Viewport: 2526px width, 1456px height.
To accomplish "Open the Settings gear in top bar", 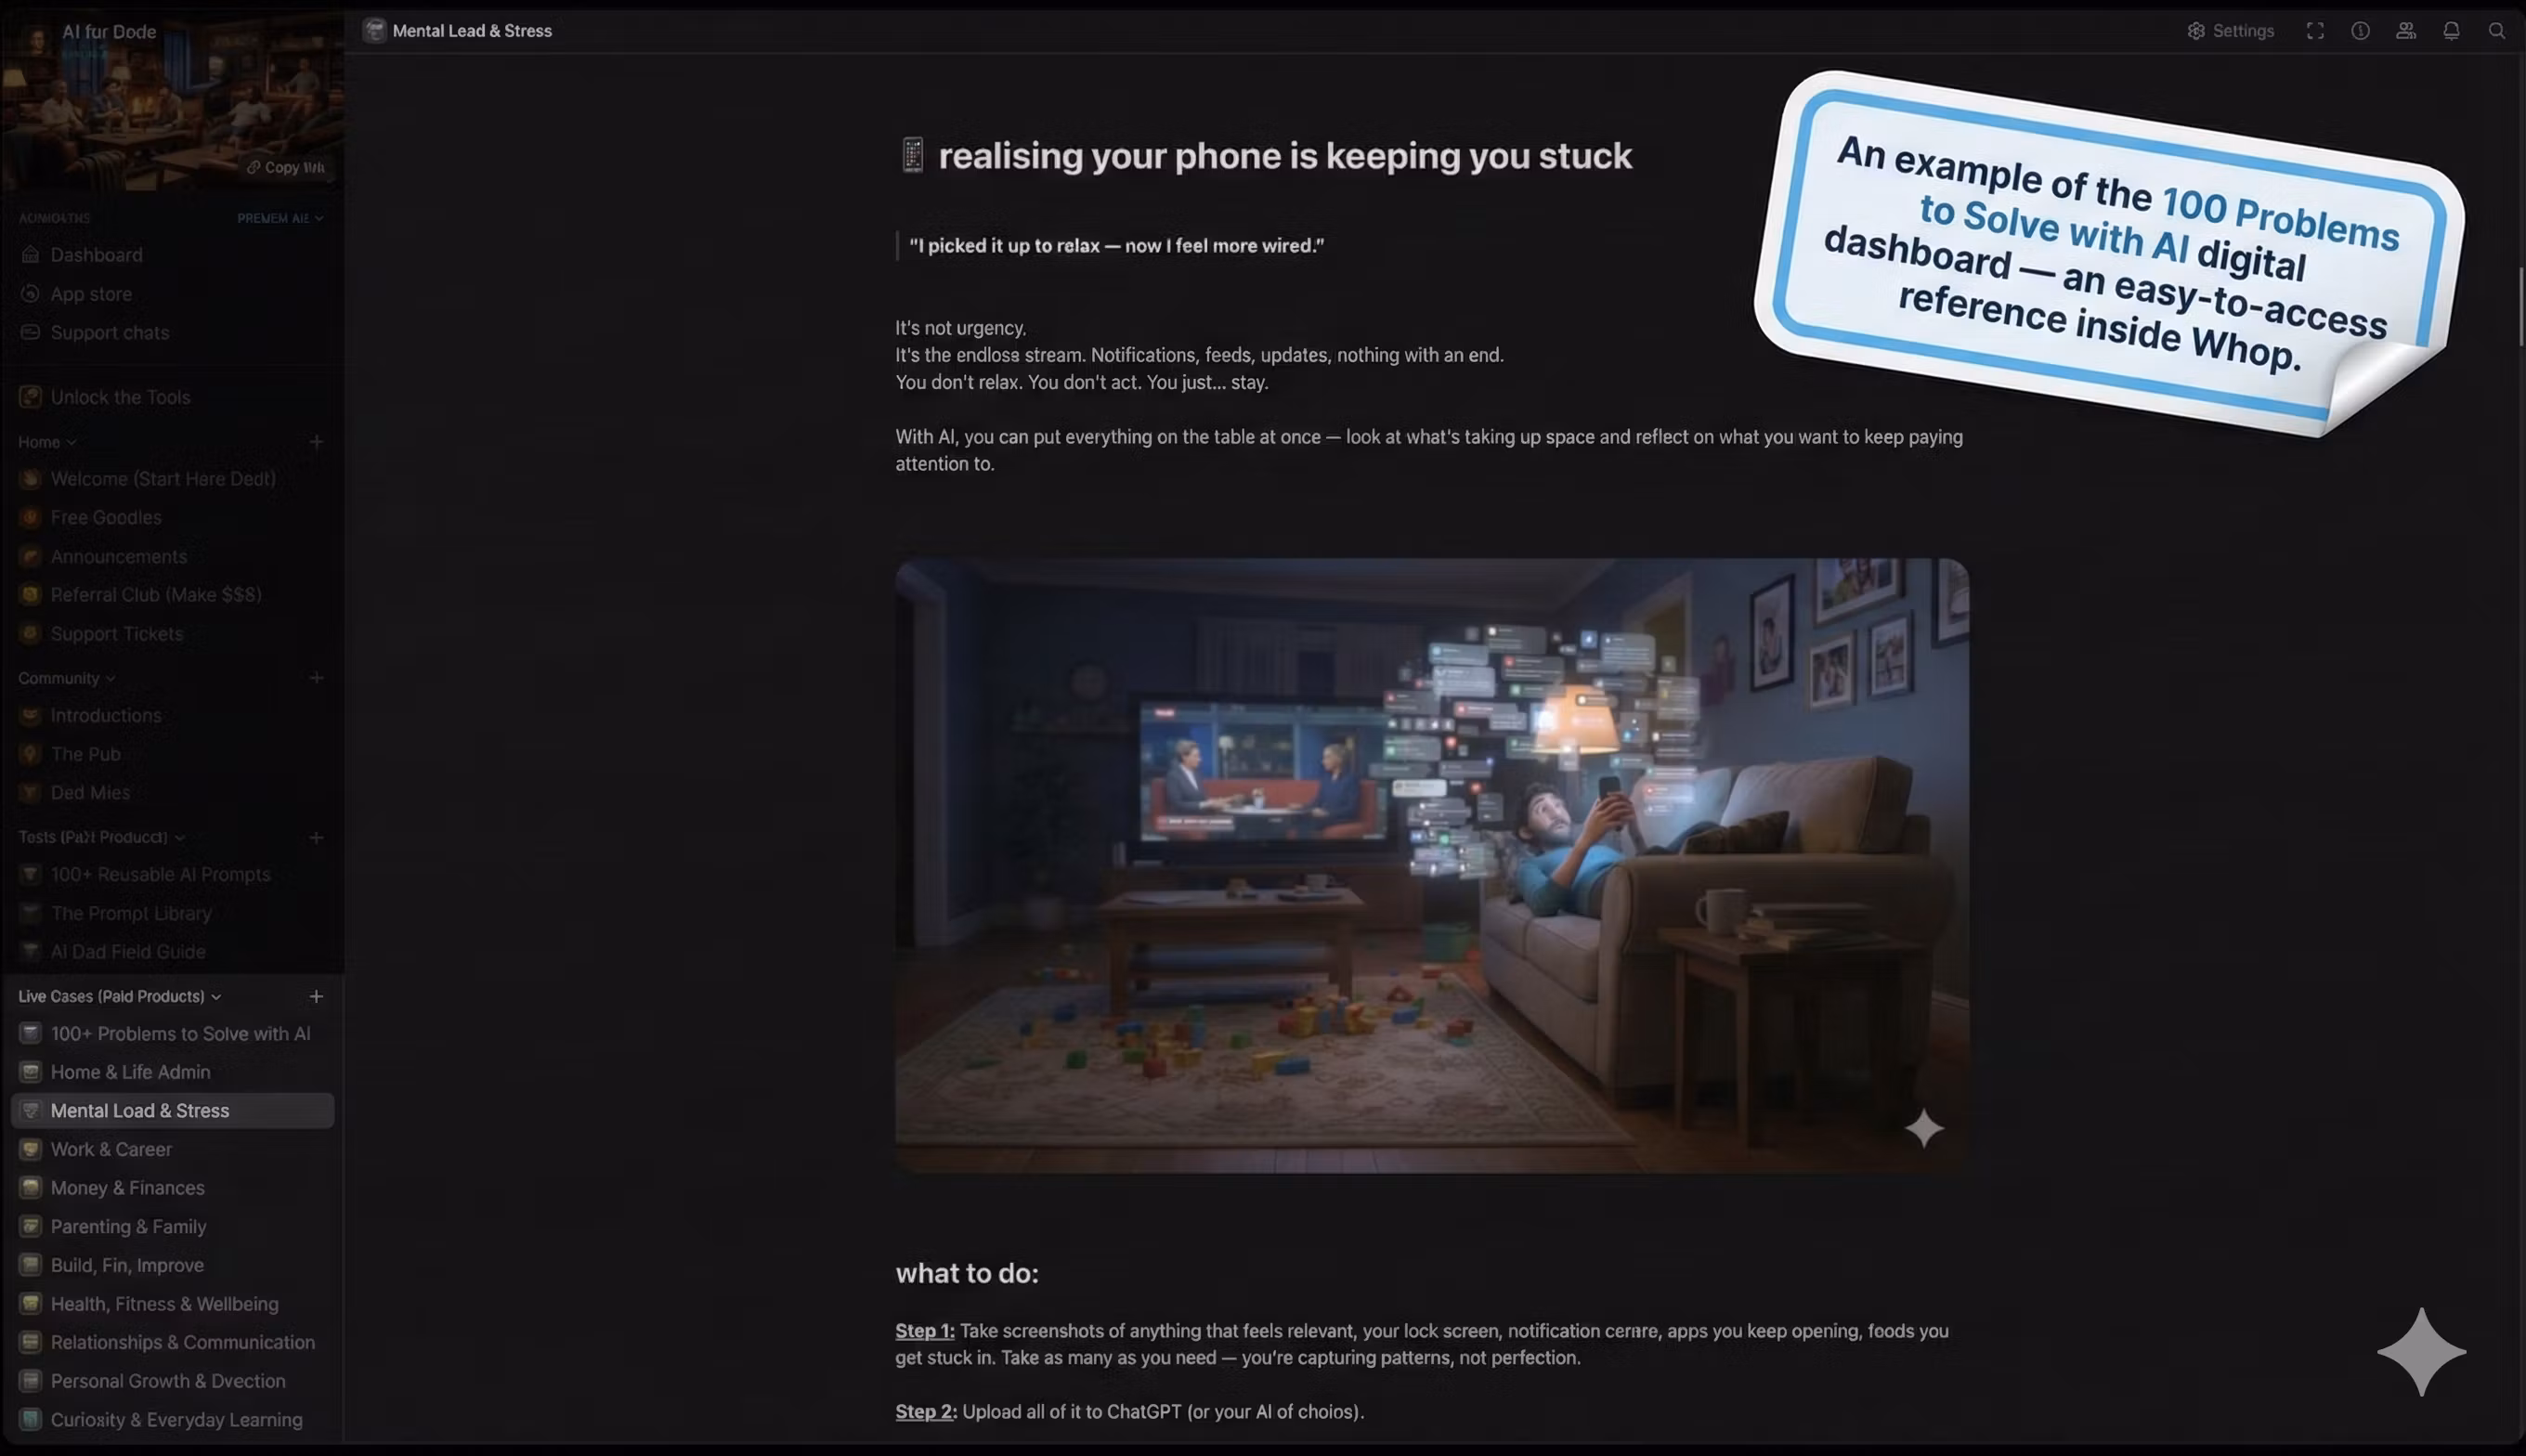I will click(2195, 31).
